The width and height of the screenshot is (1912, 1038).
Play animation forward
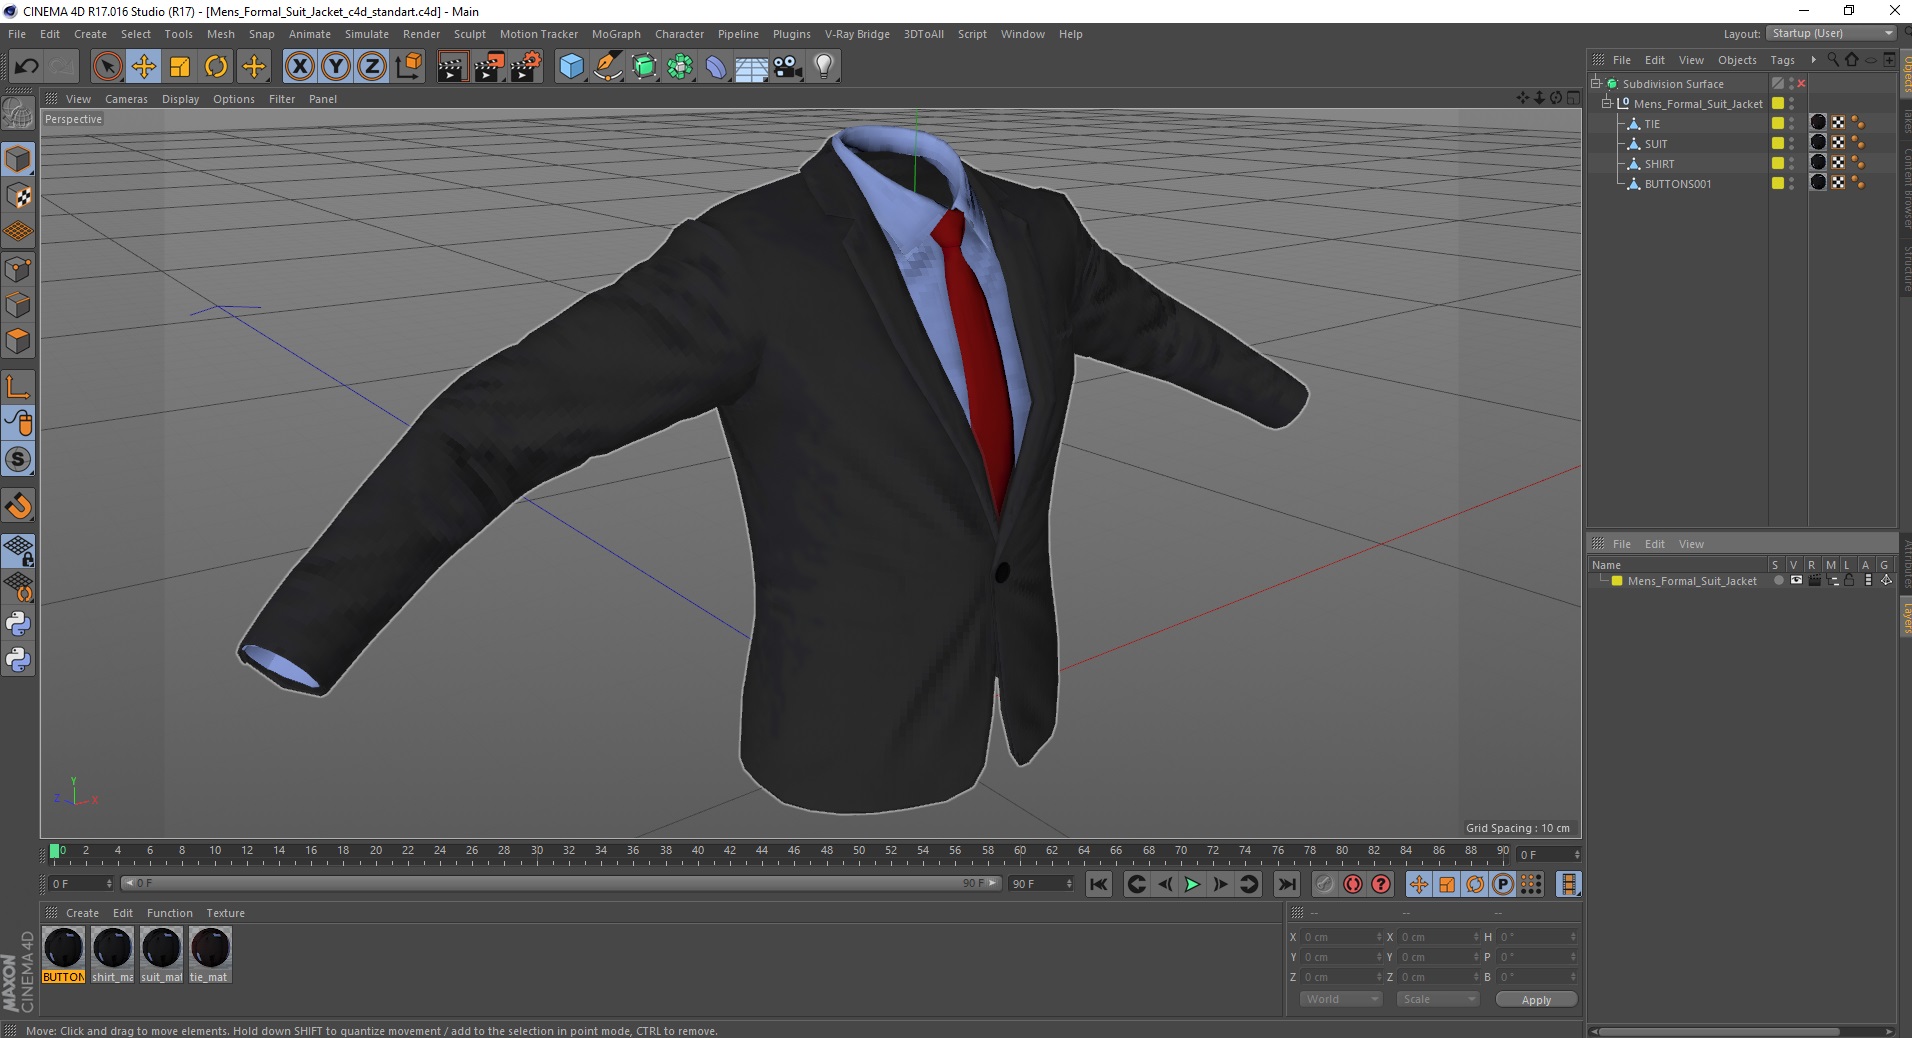[x=1192, y=884]
